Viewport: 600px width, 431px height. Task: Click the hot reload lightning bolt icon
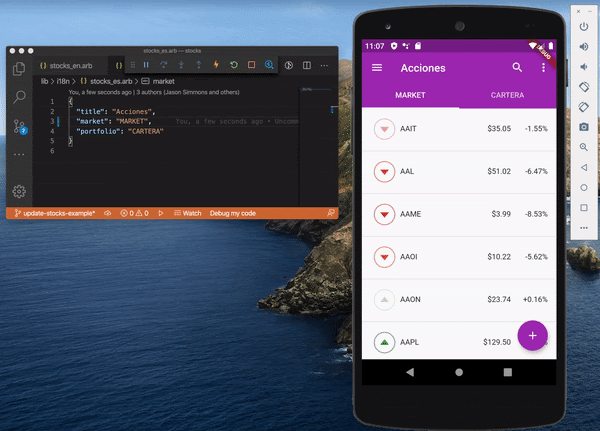(216, 65)
